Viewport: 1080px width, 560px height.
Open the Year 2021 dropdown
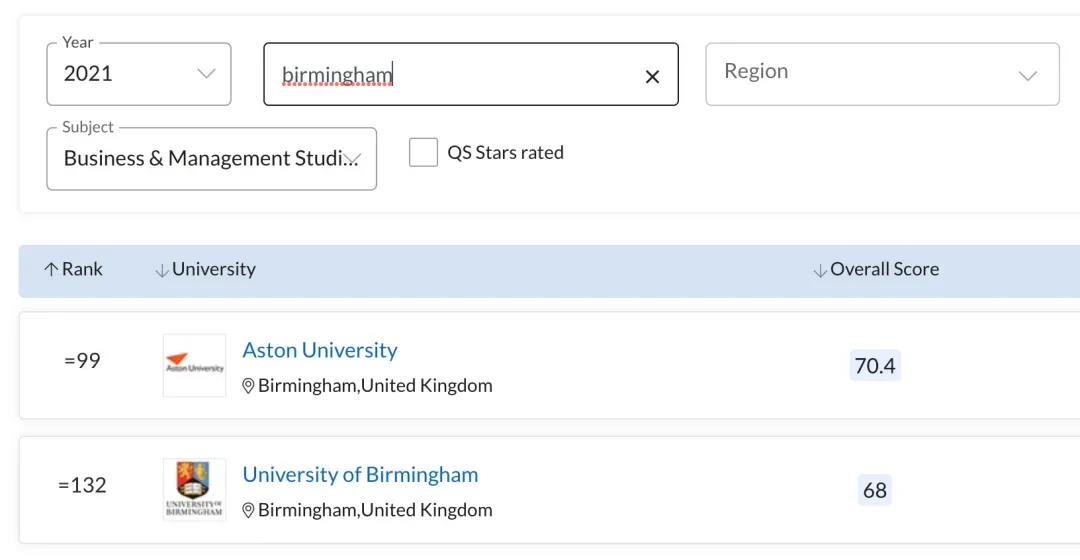click(x=138, y=74)
